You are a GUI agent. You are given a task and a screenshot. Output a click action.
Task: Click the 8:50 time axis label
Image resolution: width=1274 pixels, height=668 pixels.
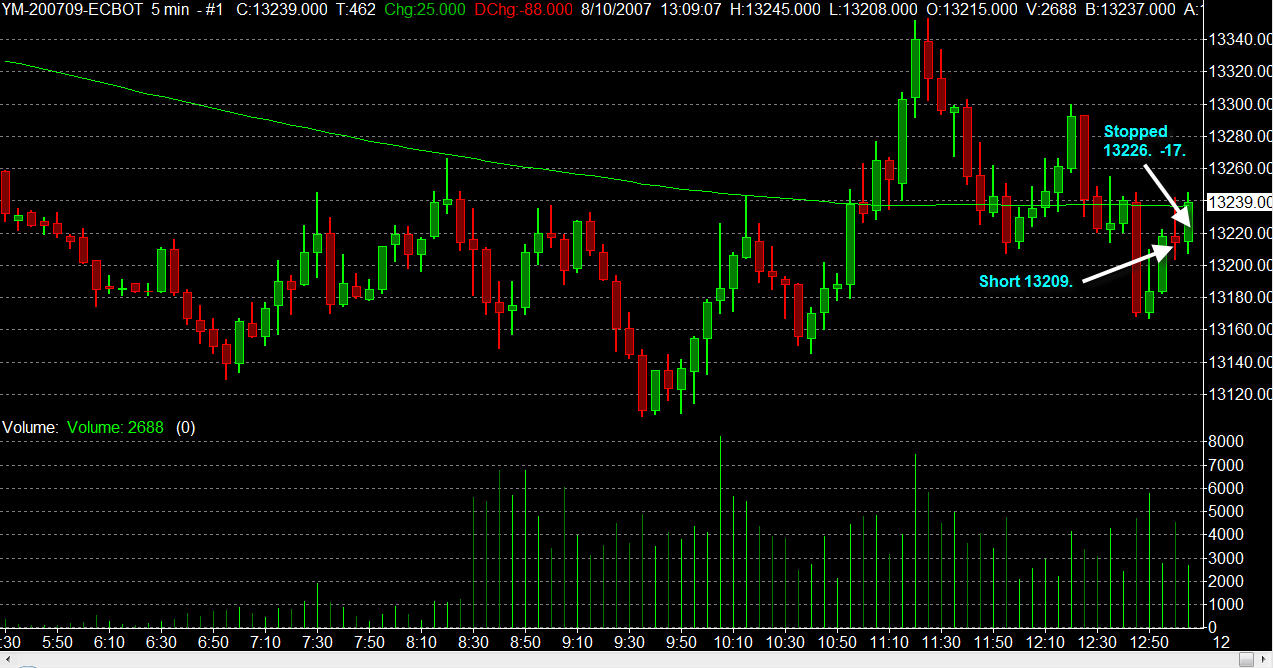click(x=525, y=641)
